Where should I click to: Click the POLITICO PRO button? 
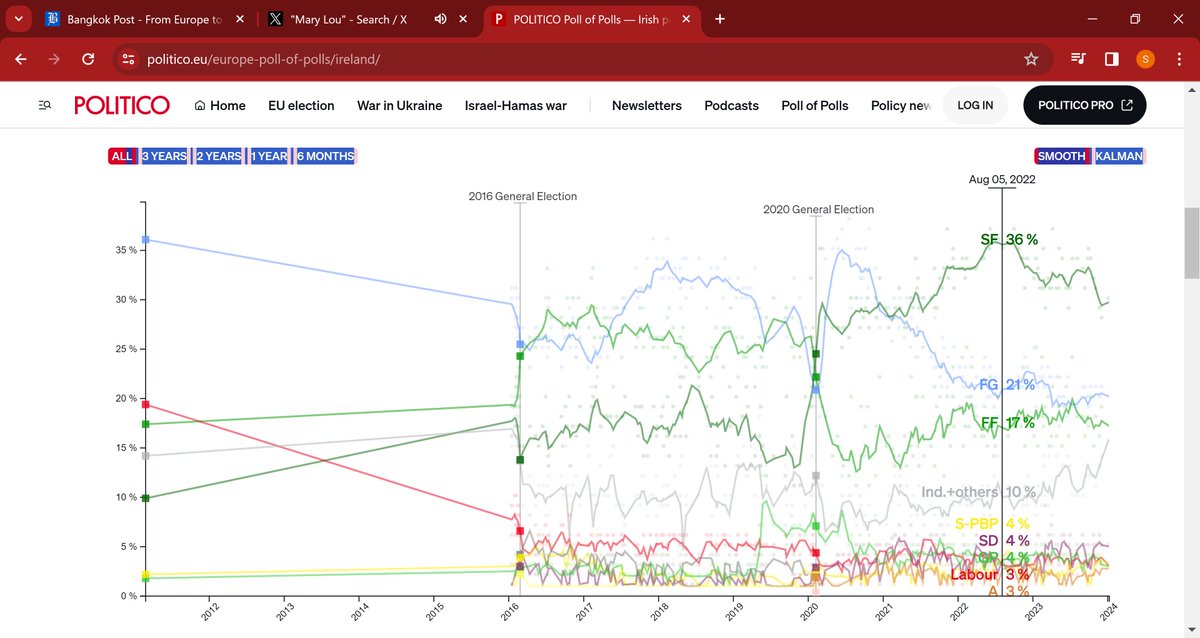pos(1085,105)
